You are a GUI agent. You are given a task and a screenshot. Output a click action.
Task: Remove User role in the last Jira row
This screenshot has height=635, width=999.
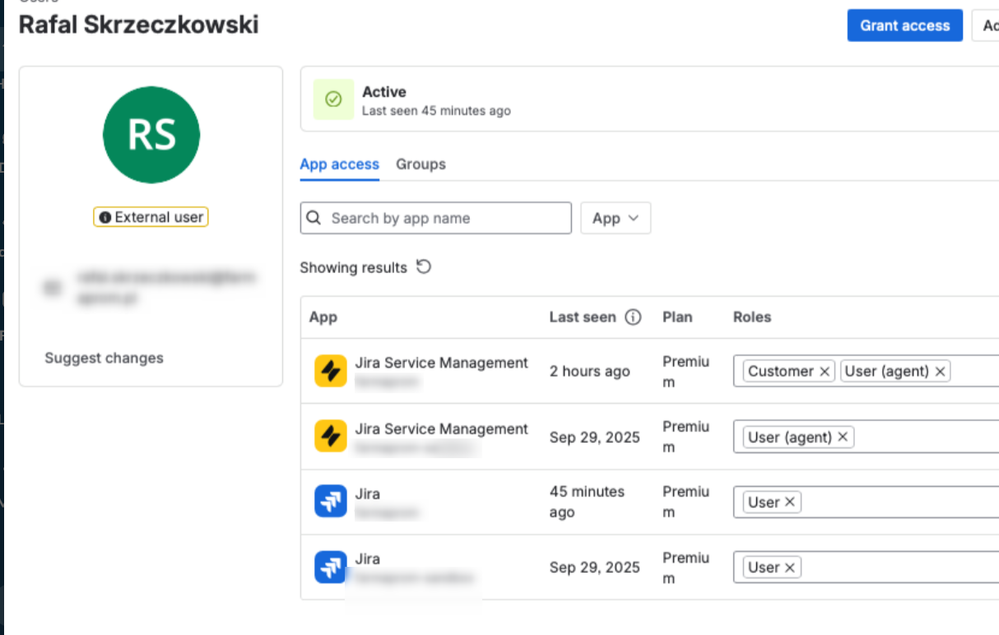(x=789, y=567)
